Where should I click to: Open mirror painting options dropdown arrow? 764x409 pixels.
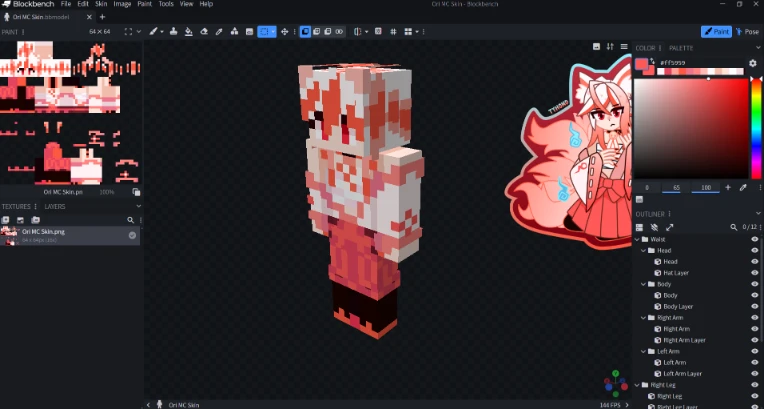tap(366, 32)
